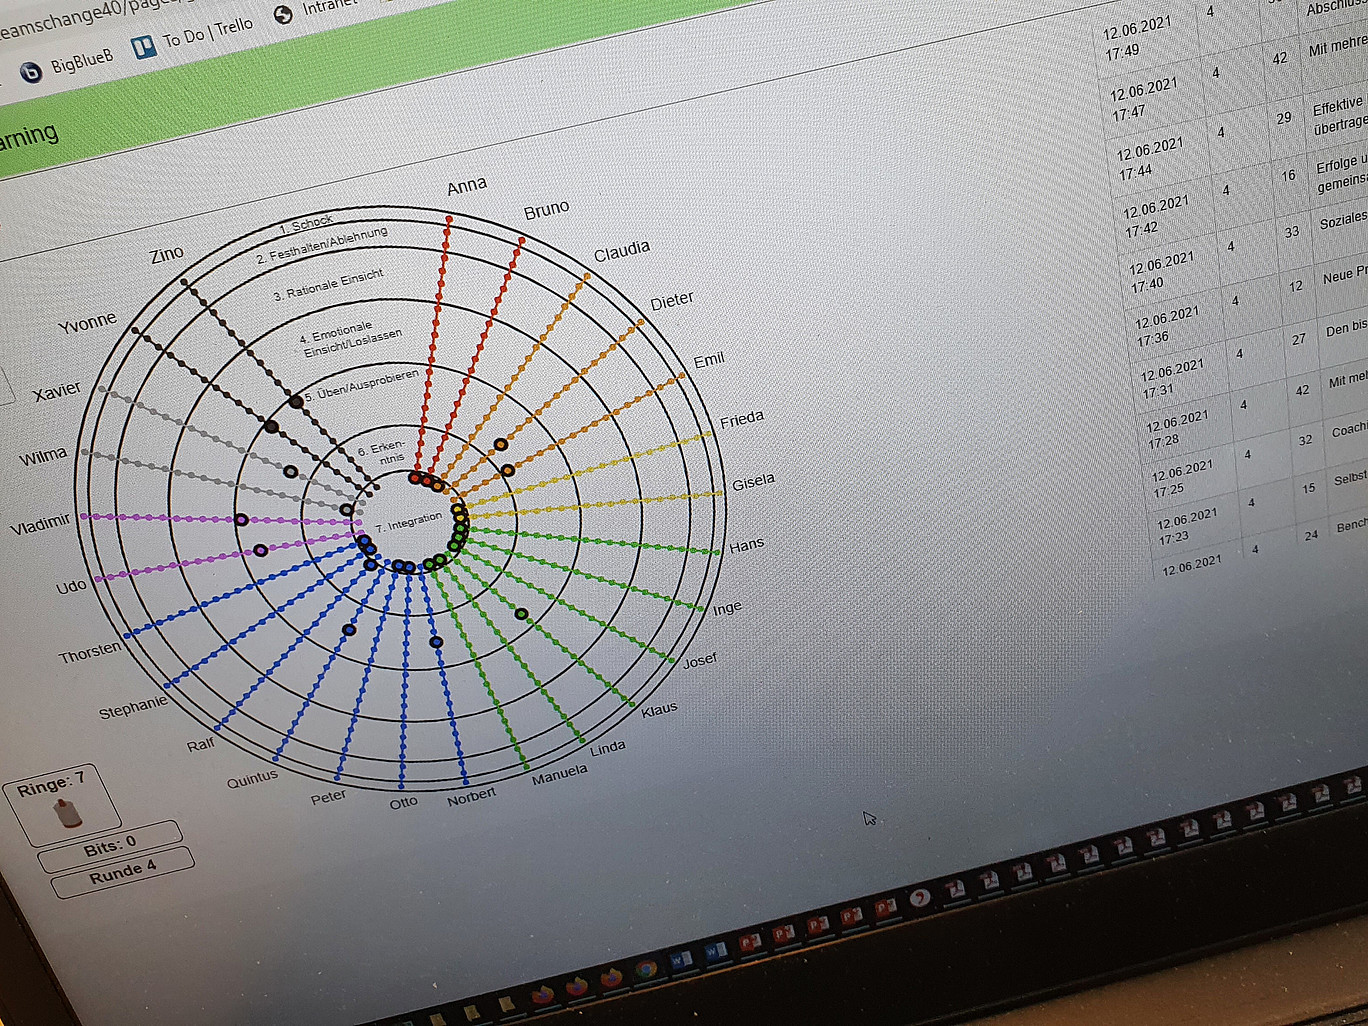Click the second Word window on the taskbar
The width and height of the screenshot is (1368, 1026).
[716, 951]
